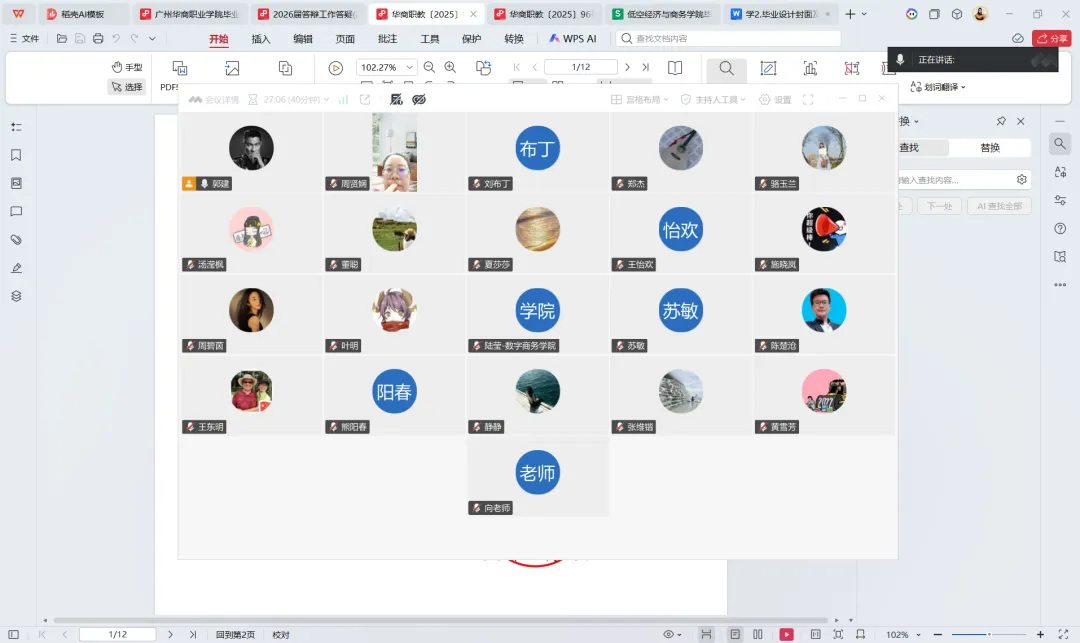Click the toolbar search magnifier icon
Viewport: 1080px width, 643px height.
click(726, 68)
